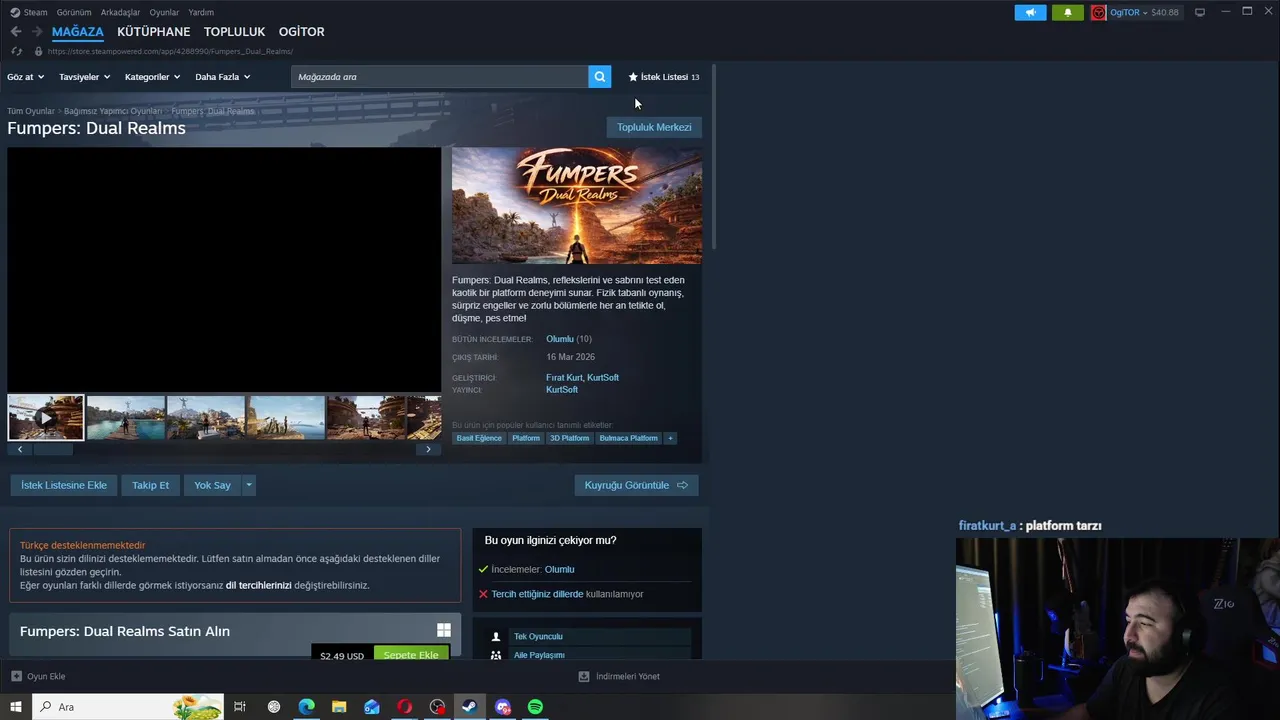Open Microsoft Edge from the taskbar

point(306,707)
